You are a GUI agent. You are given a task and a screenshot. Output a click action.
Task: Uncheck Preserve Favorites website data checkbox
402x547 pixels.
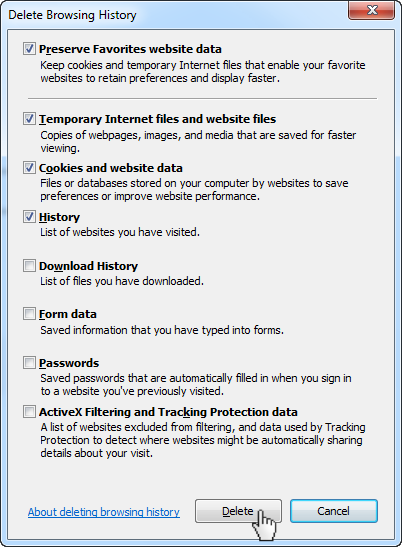[29, 48]
